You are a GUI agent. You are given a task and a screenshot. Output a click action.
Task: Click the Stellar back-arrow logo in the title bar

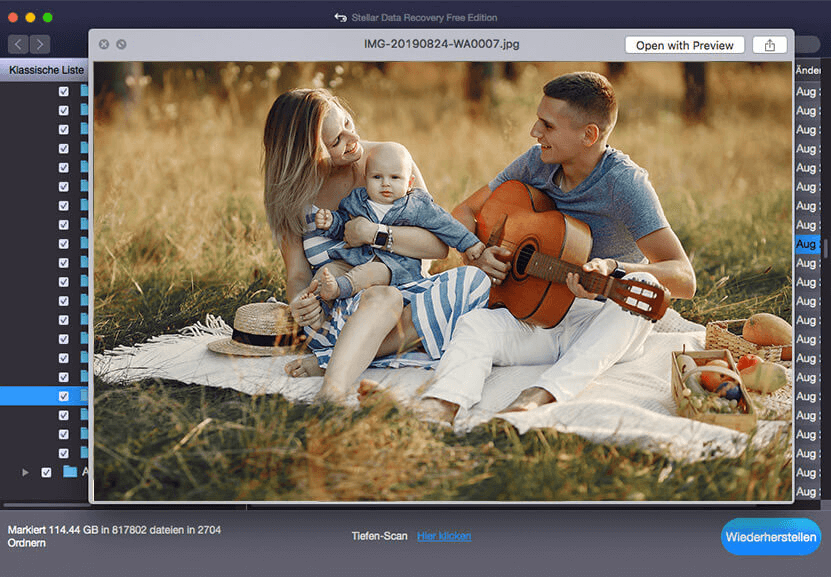click(x=341, y=18)
